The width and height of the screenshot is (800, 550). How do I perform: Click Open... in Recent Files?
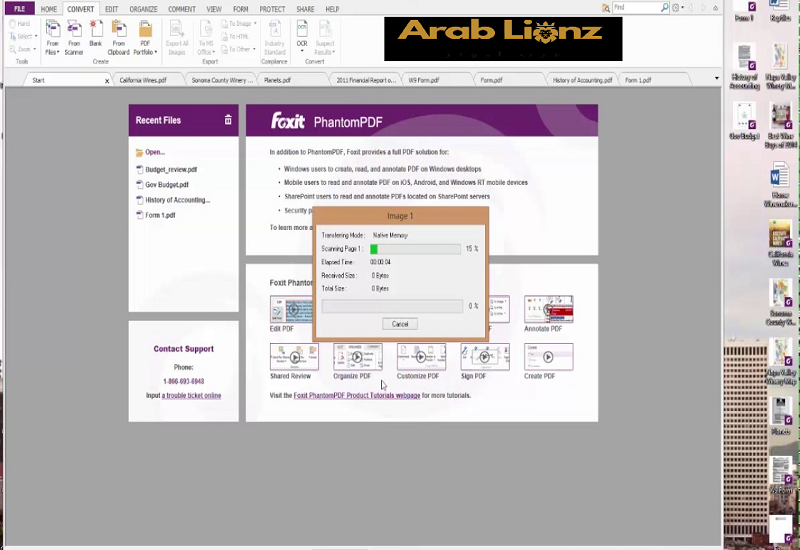pyautogui.click(x=155, y=152)
